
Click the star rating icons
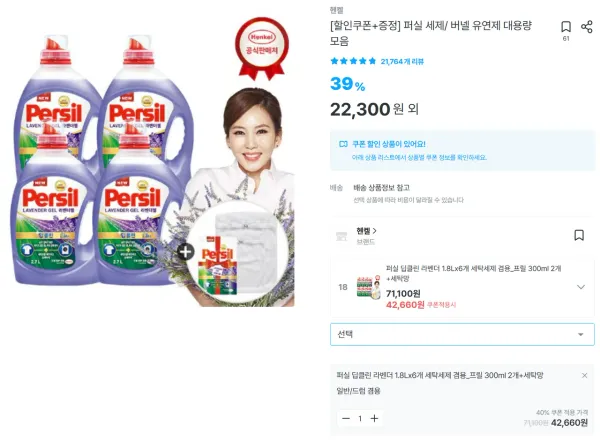pyautogui.click(x=353, y=61)
